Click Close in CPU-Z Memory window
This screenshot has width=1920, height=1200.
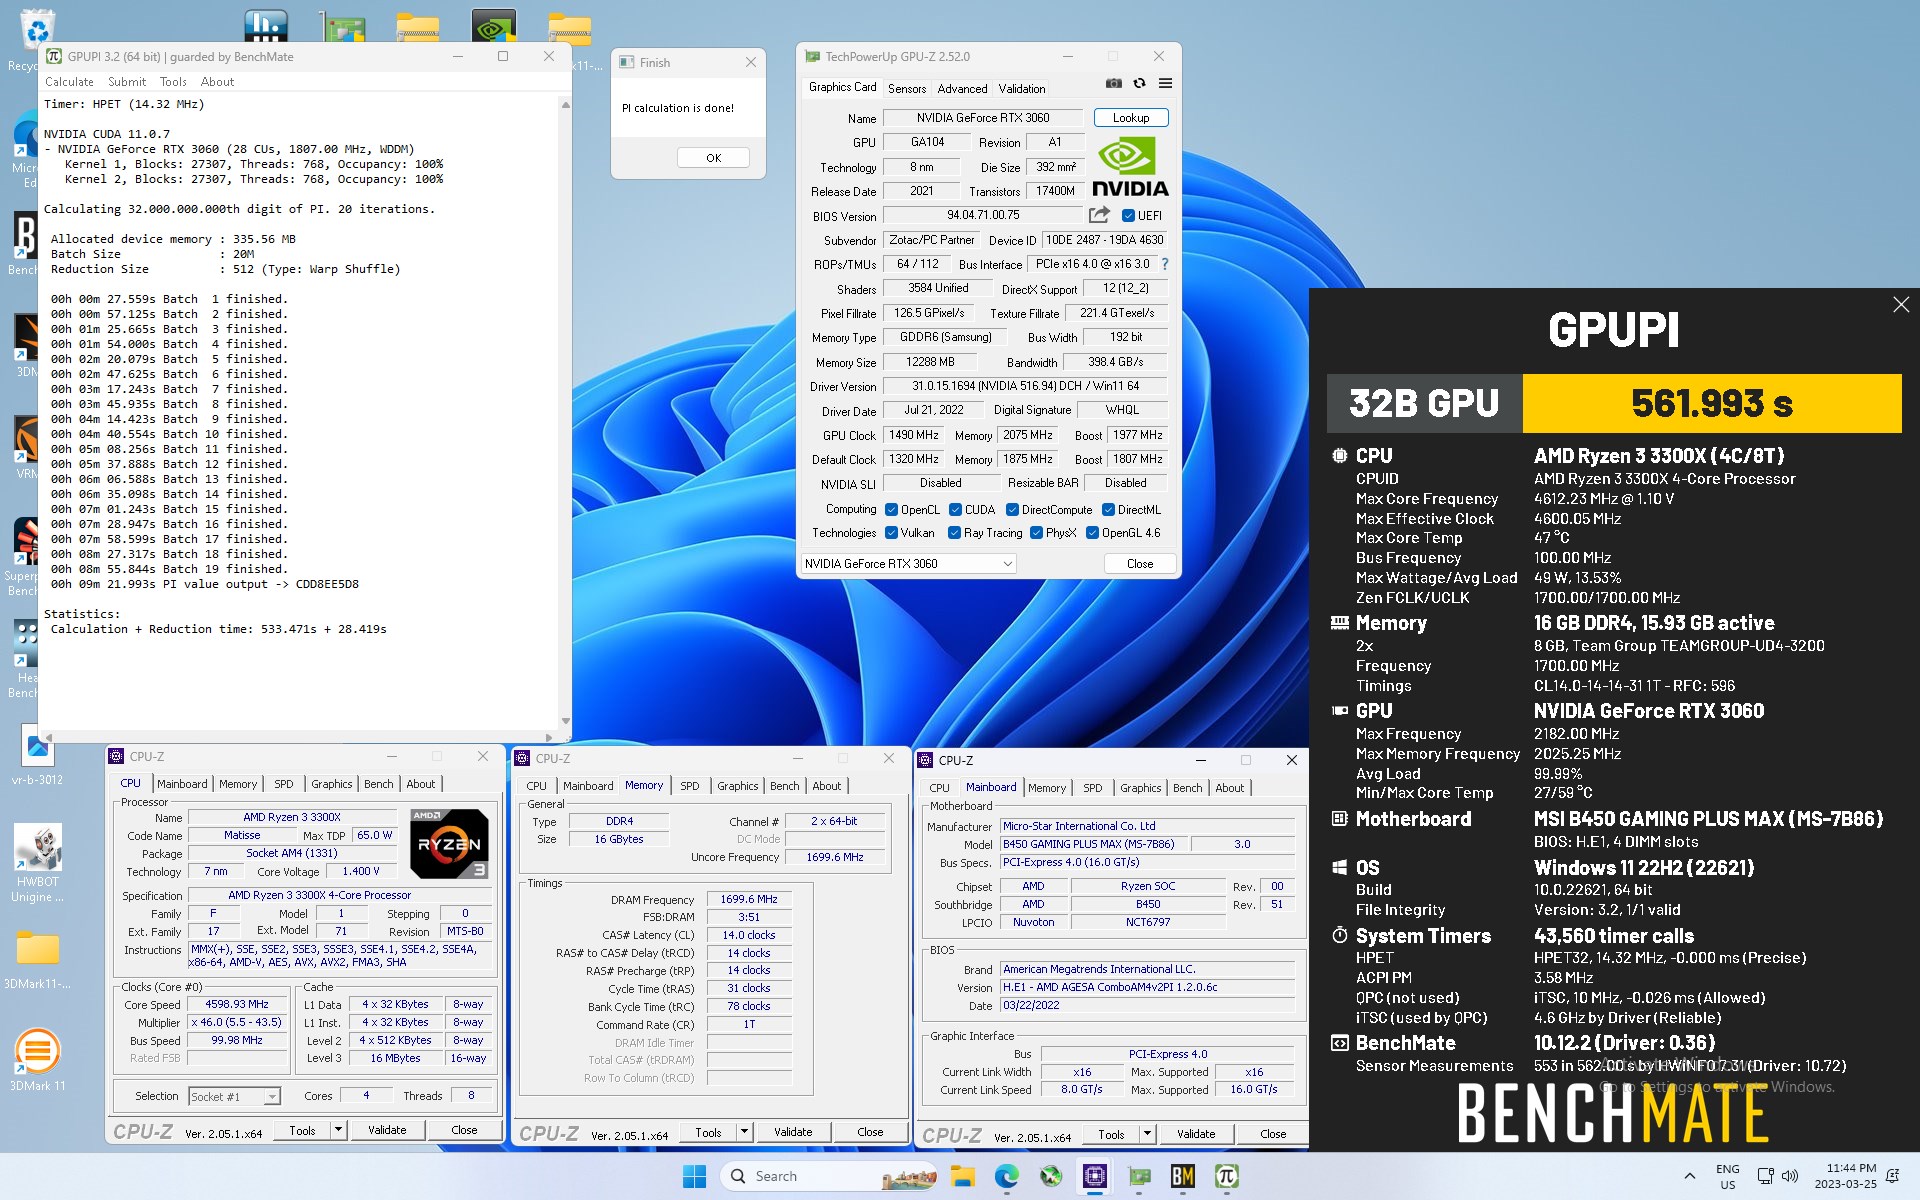coord(870,1132)
